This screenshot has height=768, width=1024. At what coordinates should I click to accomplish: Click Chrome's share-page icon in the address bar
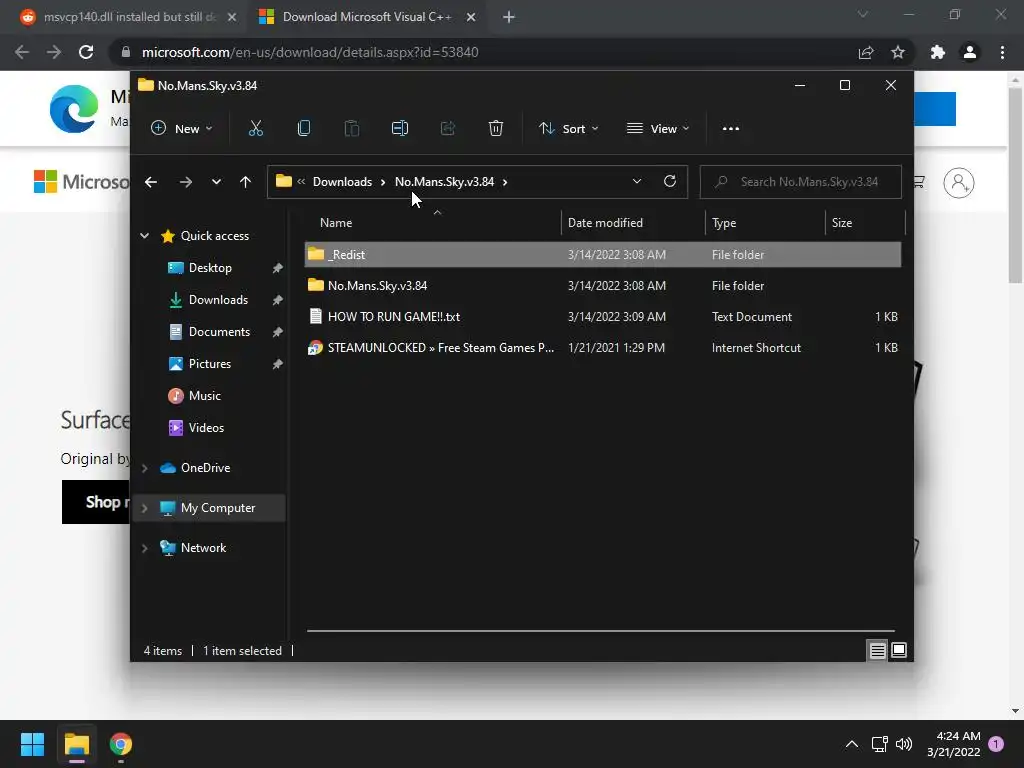(866, 52)
